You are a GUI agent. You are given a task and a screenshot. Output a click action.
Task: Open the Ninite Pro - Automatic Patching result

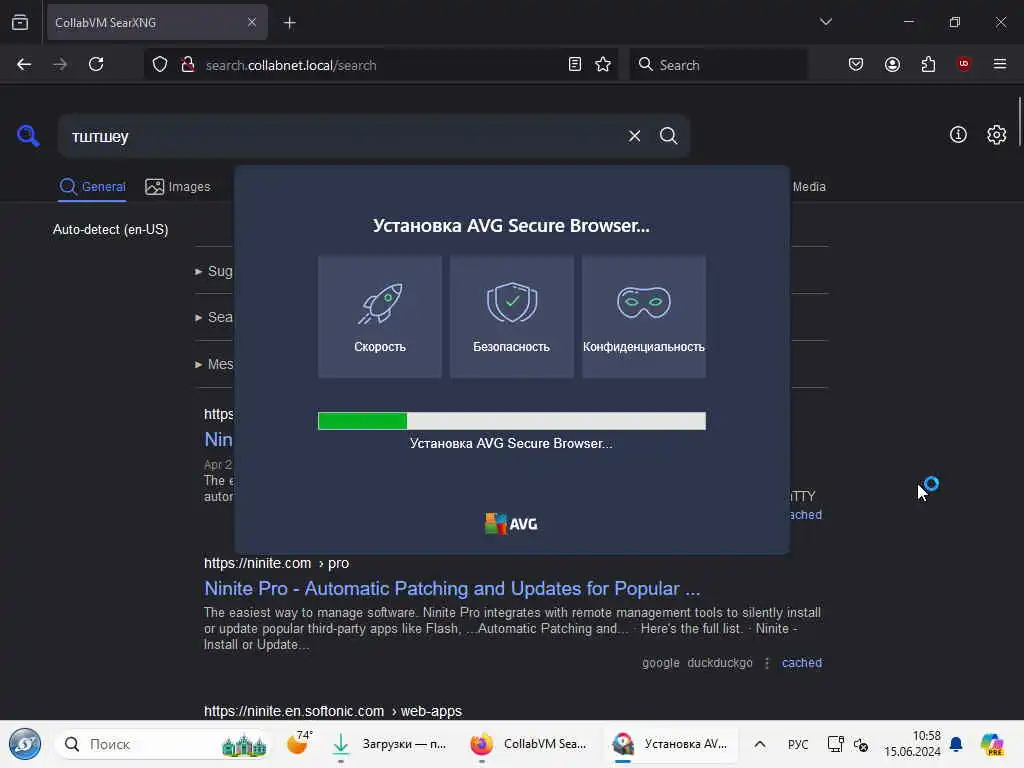coord(452,588)
